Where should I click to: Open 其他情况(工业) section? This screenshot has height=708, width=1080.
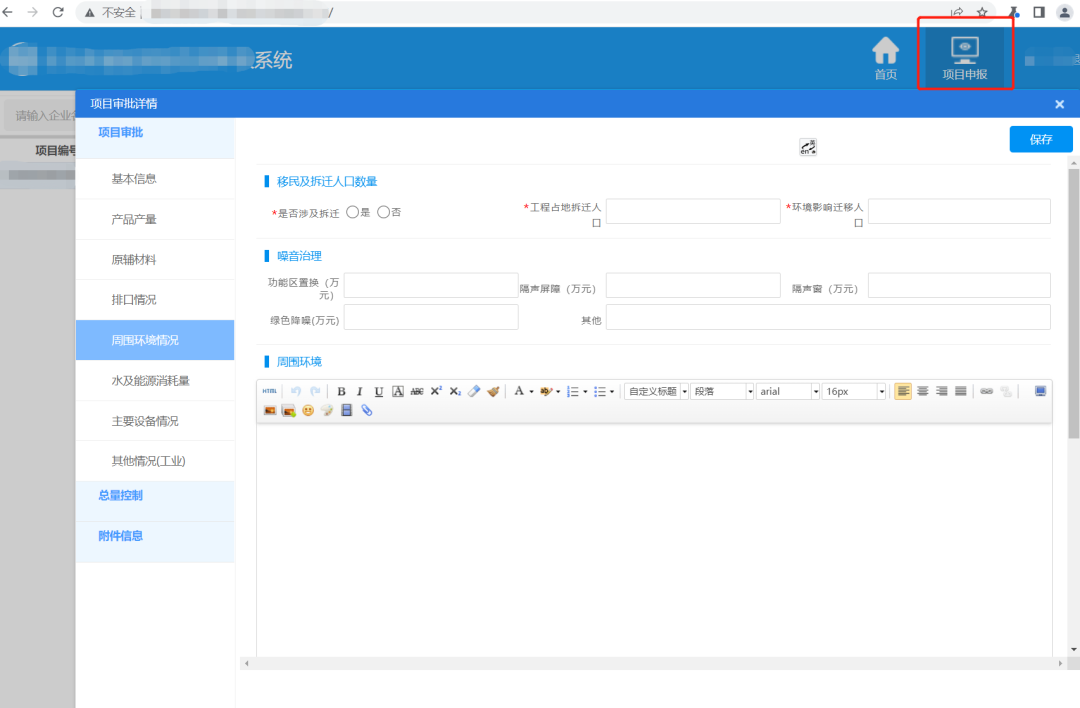[155, 461]
